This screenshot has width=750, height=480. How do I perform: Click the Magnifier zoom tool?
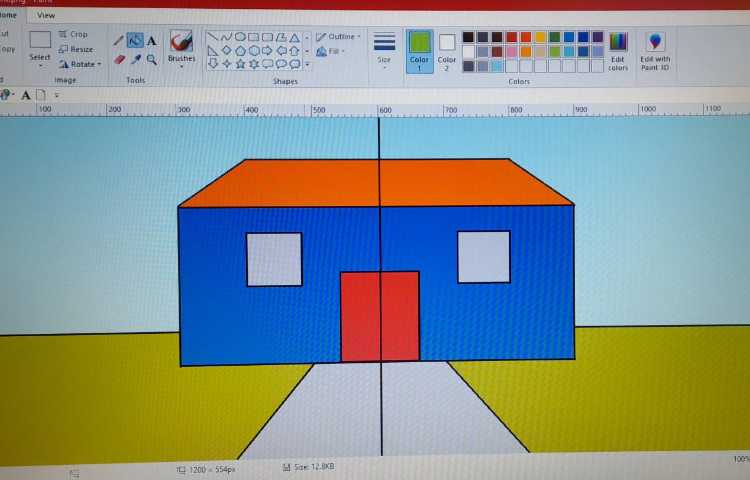(151, 59)
